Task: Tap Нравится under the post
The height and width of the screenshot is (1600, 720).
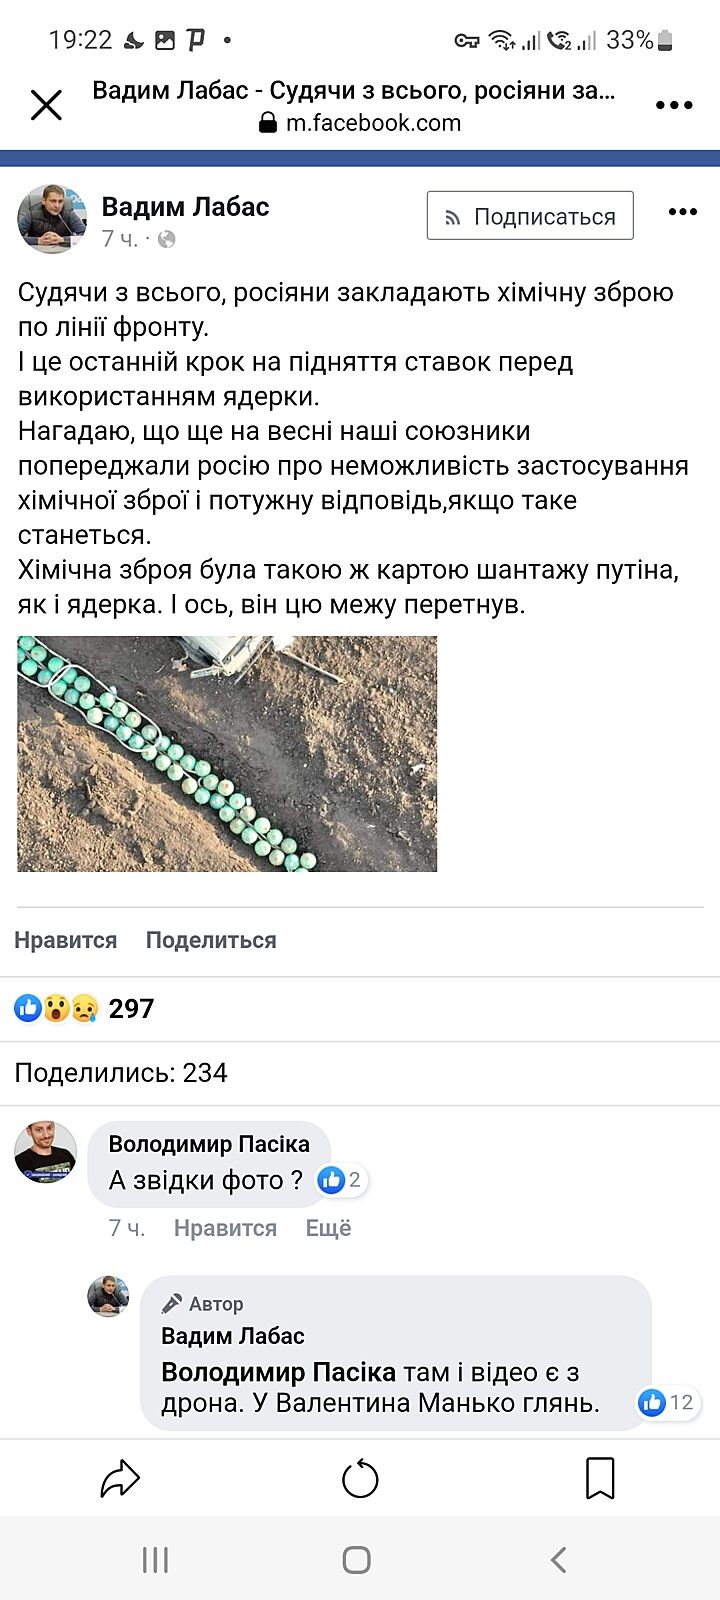Action: [x=65, y=940]
